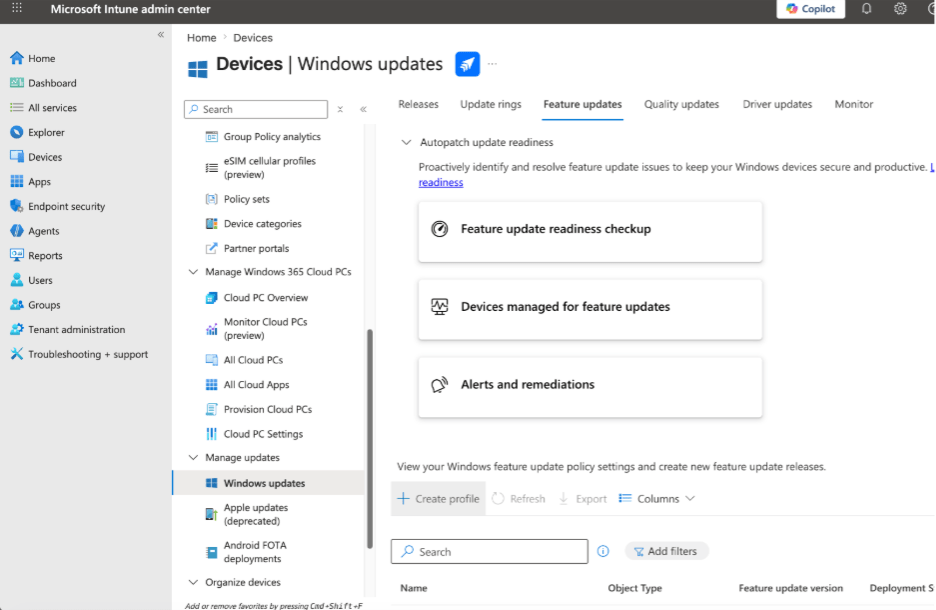The height and width of the screenshot is (610, 936).
Task: Click the Devices breadcrumb link
Action: click(x=253, y=38)
